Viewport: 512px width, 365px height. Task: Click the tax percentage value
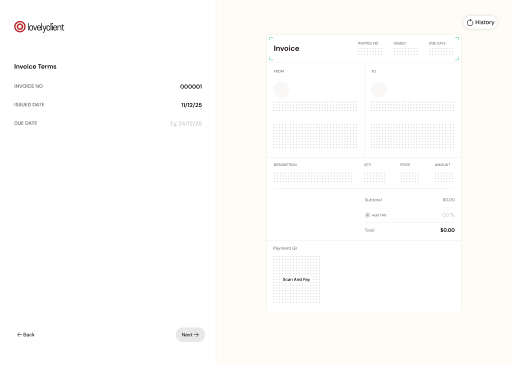[448, 215]
